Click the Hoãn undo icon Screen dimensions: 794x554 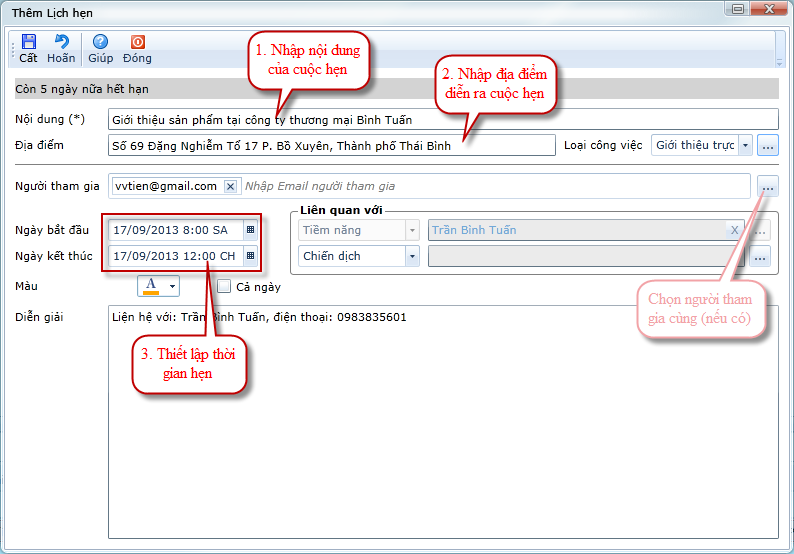61,42
